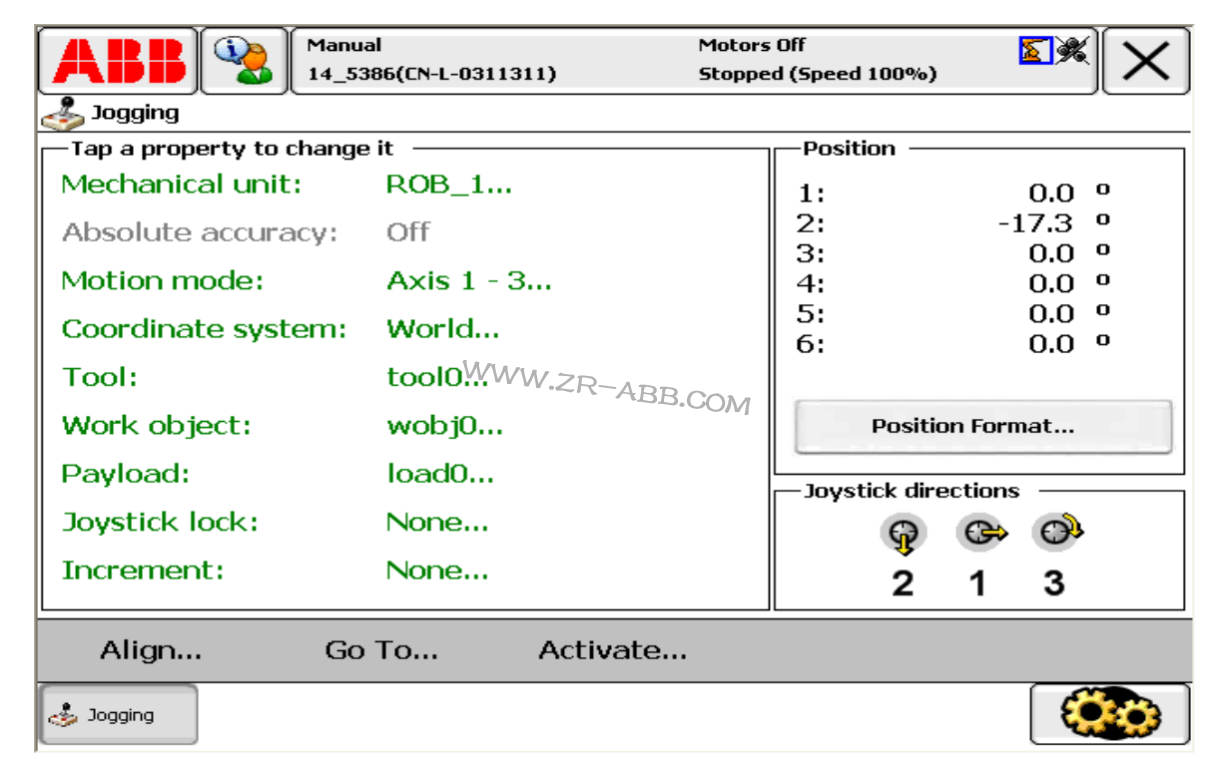
Task: Open the operator information icon
Action: pos(243,60)
